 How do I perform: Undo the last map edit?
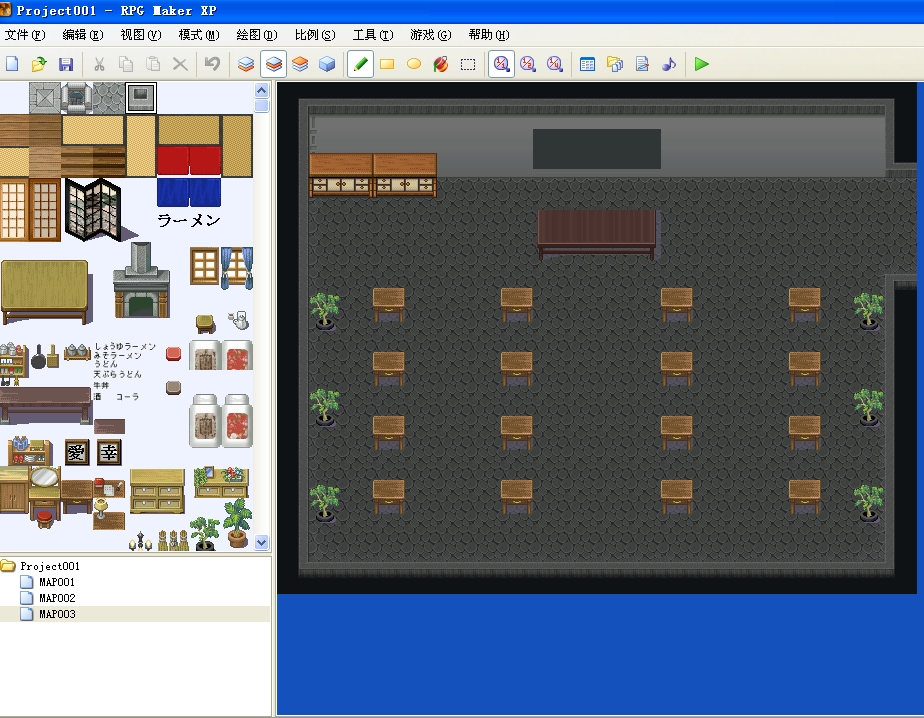click(212, 64)
